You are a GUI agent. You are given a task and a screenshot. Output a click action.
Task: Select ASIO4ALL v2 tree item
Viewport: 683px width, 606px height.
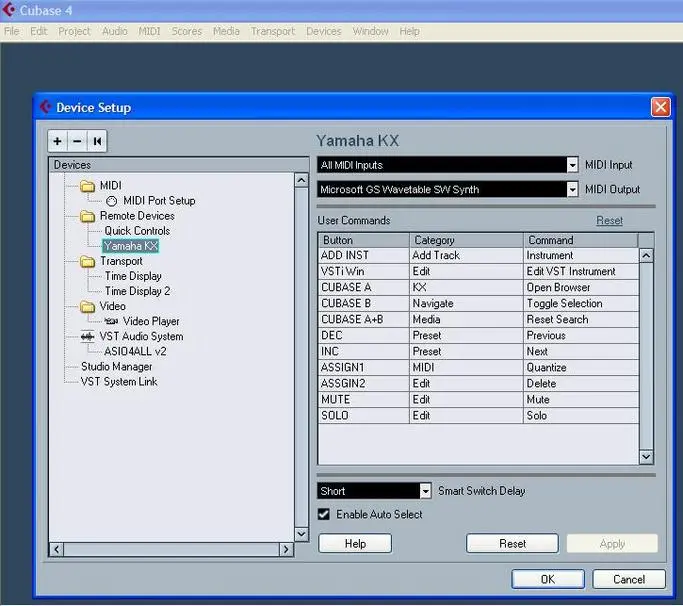135,351
